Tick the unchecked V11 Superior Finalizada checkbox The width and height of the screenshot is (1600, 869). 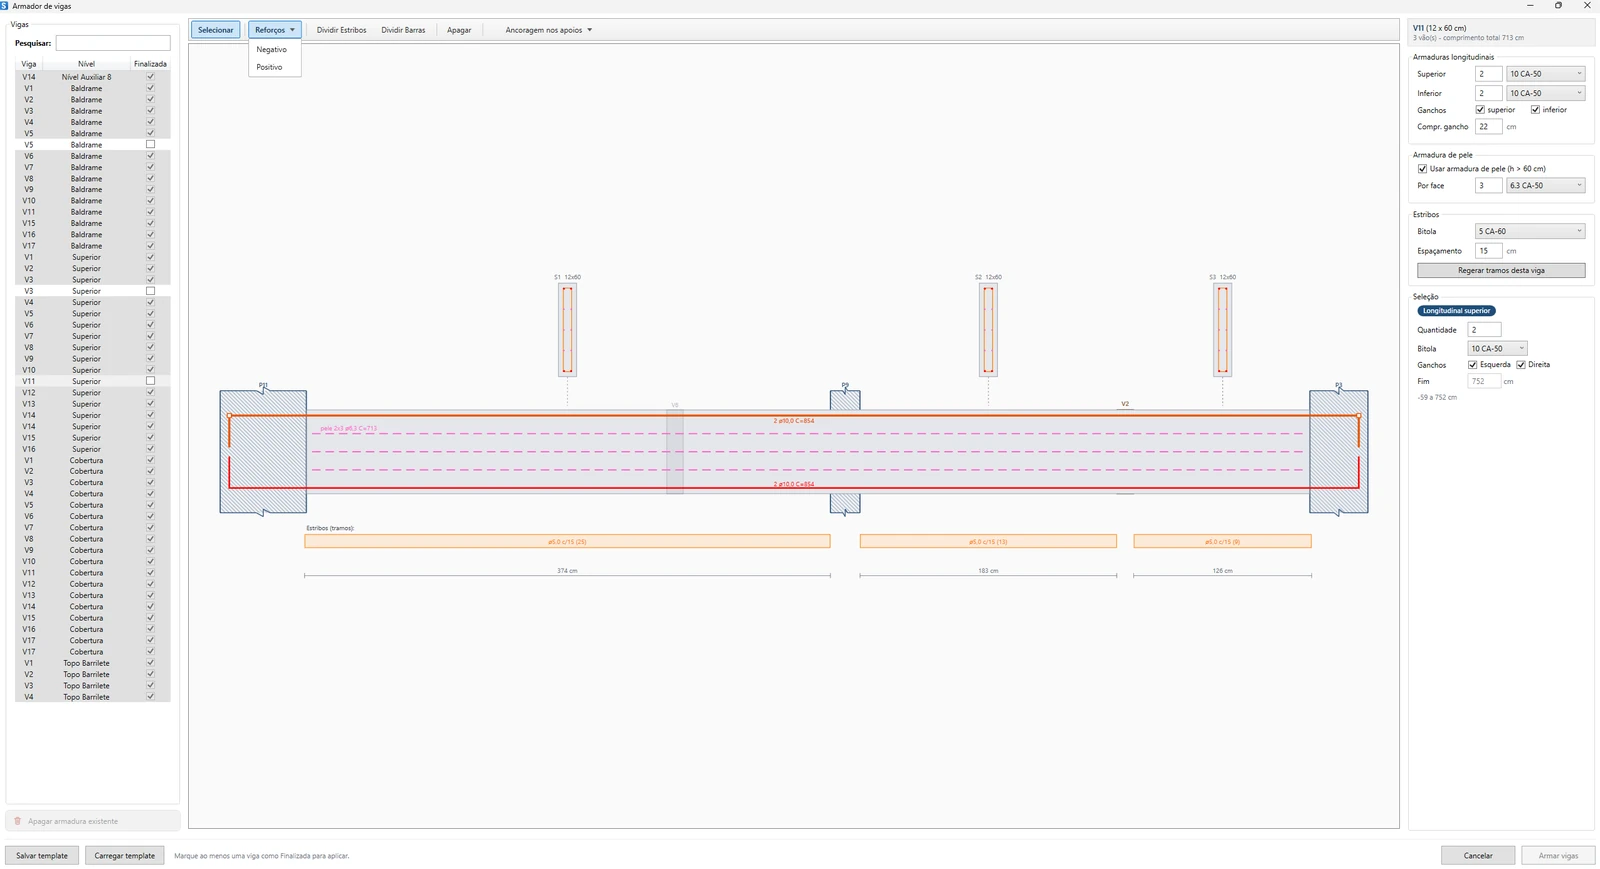click(150, 381)
